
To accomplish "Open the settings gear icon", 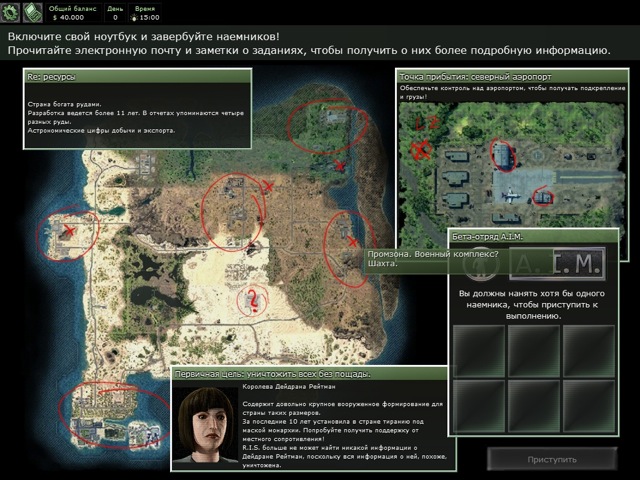I will click(11, 14).
